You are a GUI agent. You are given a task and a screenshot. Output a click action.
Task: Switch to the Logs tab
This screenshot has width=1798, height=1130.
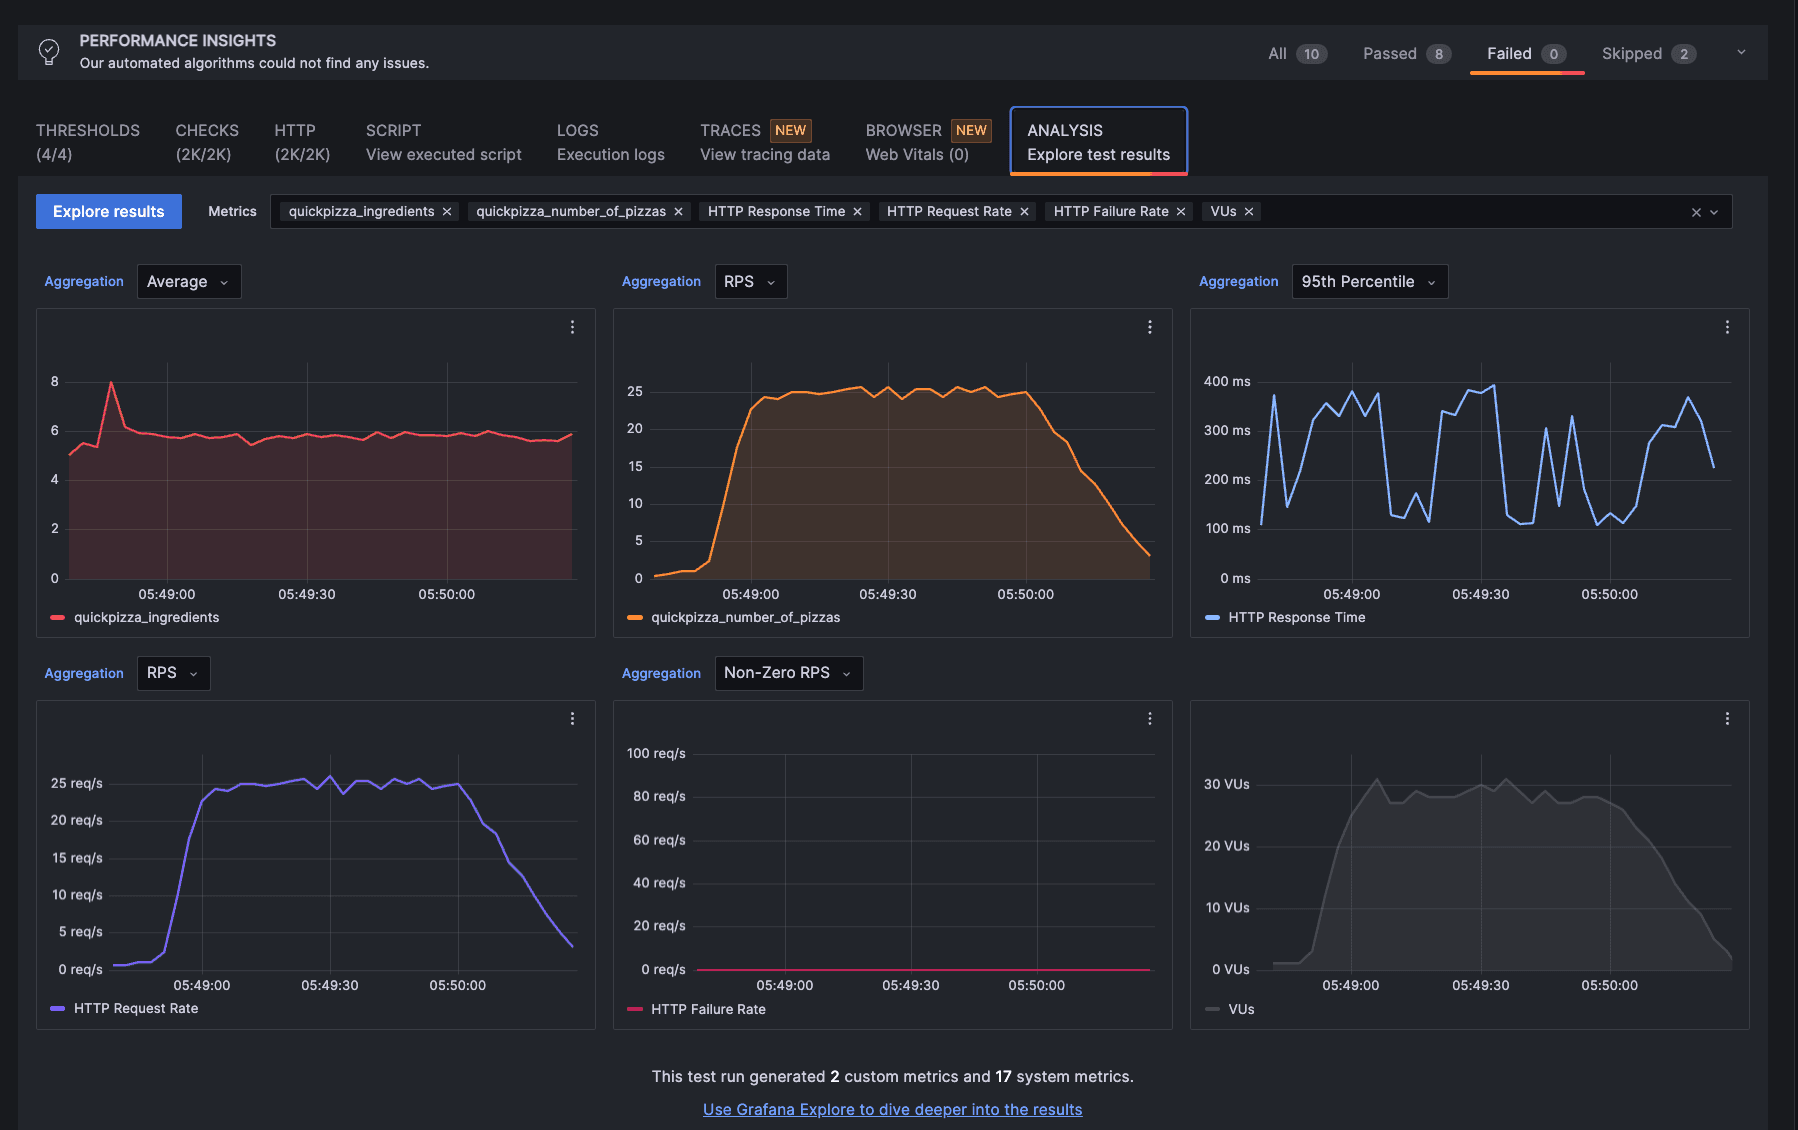tap(610, 141)
